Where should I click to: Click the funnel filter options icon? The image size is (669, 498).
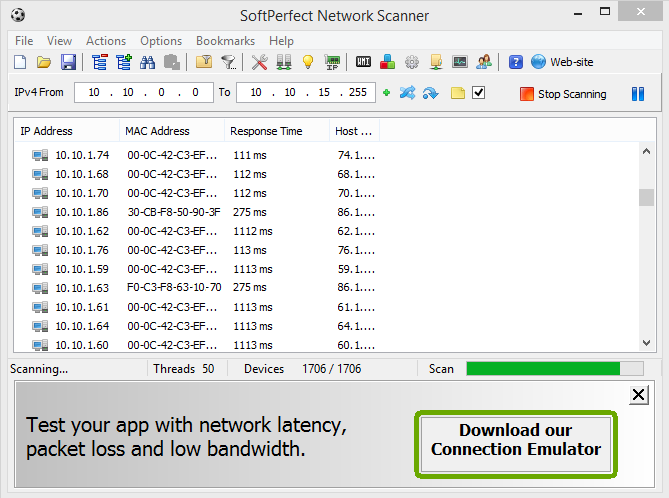point(228,62)
